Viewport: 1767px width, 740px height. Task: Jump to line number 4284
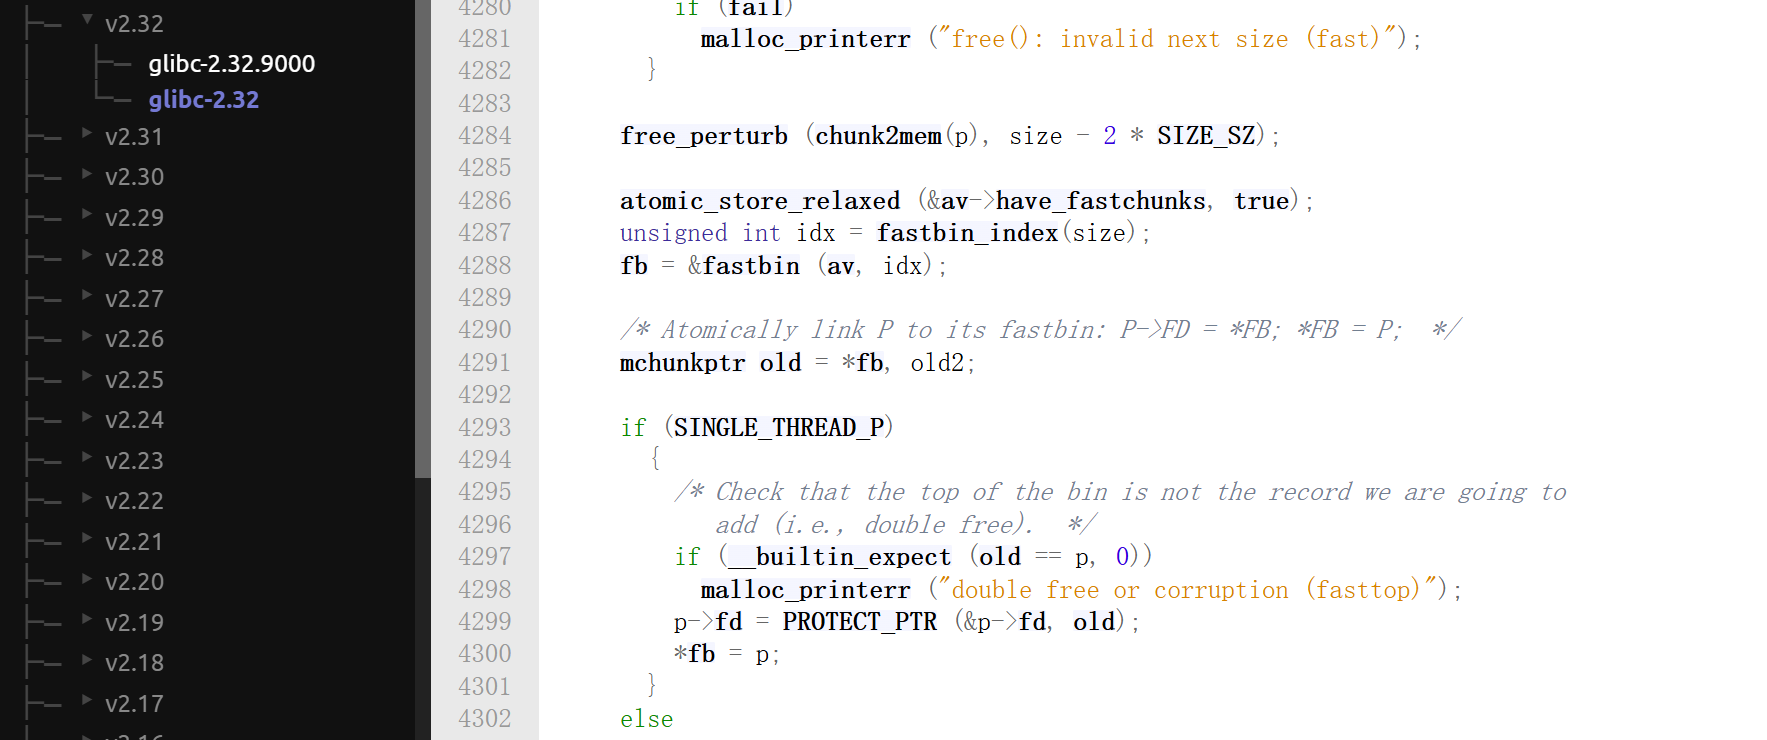(484, 136)
